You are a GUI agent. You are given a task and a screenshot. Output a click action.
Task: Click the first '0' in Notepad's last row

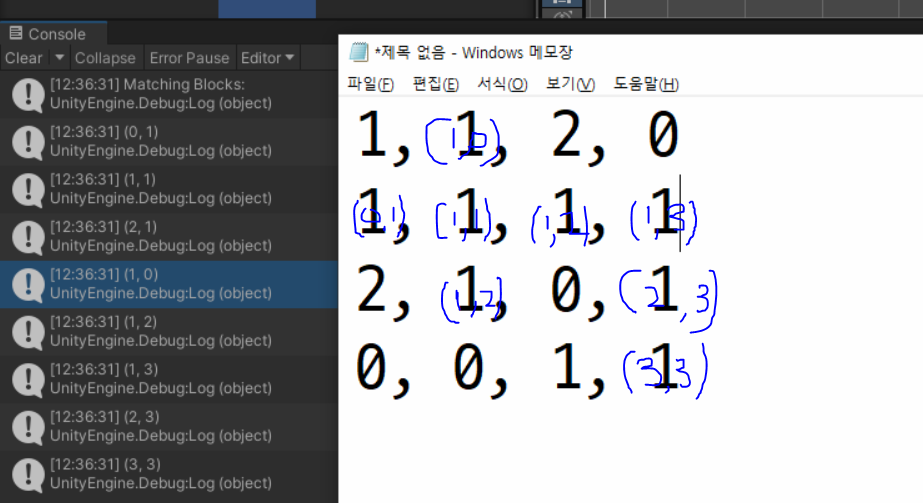[x=371, y=368]
